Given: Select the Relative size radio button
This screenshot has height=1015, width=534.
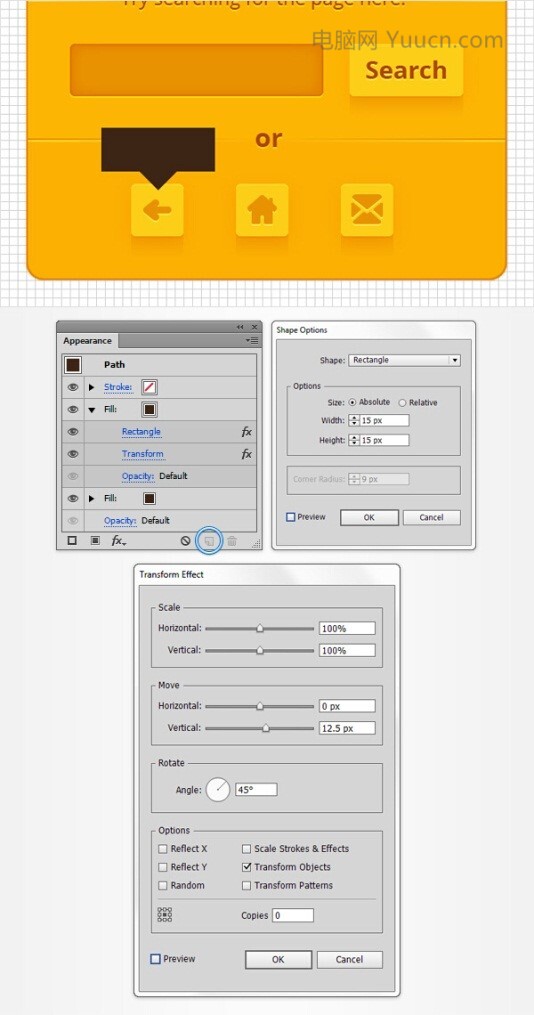Looking at the screenshot, I should 402,403.
